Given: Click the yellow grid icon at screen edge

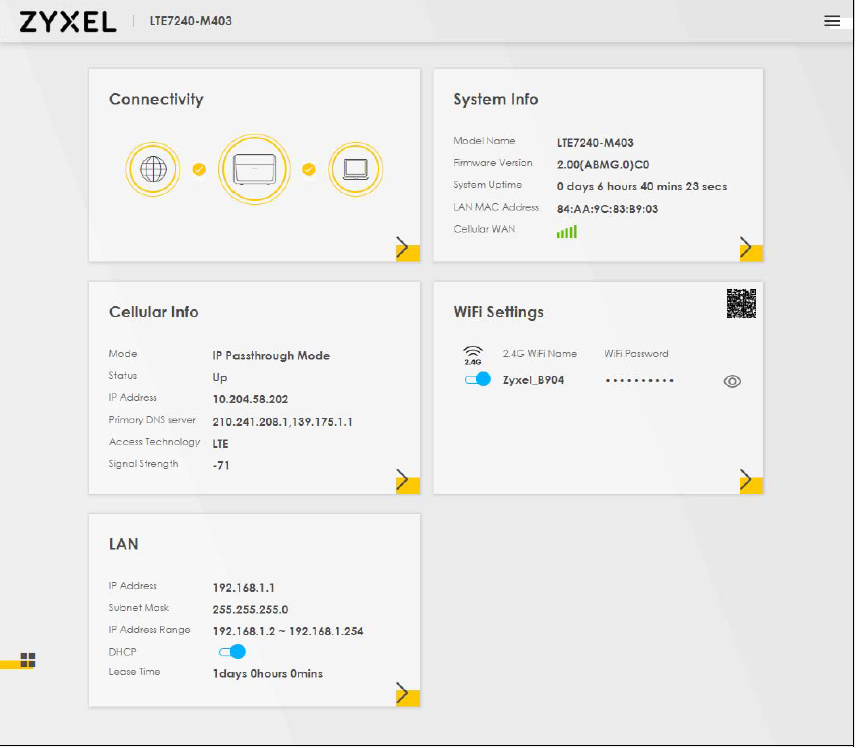Looking at the screenshot, I should [27, 660].
